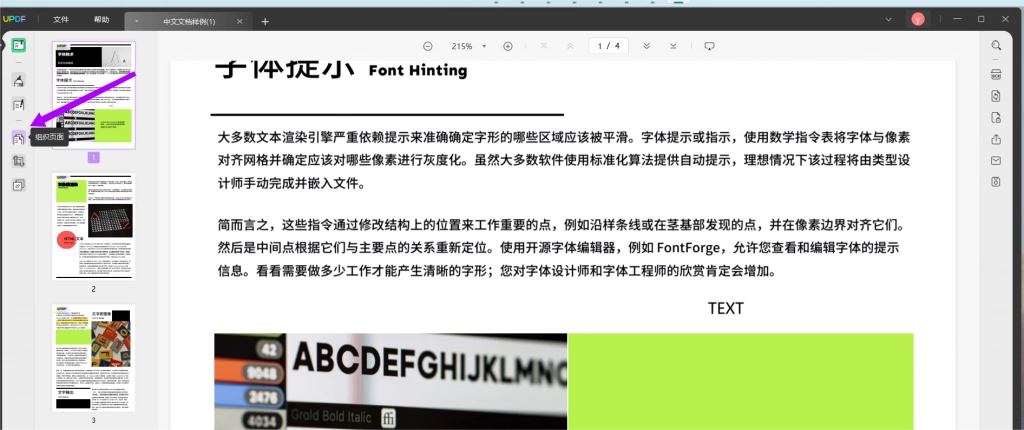The image size is (1024, 430).
Task: Open the Comment highlighter tool
Action: pyautogui.click(x=18, y=81)
